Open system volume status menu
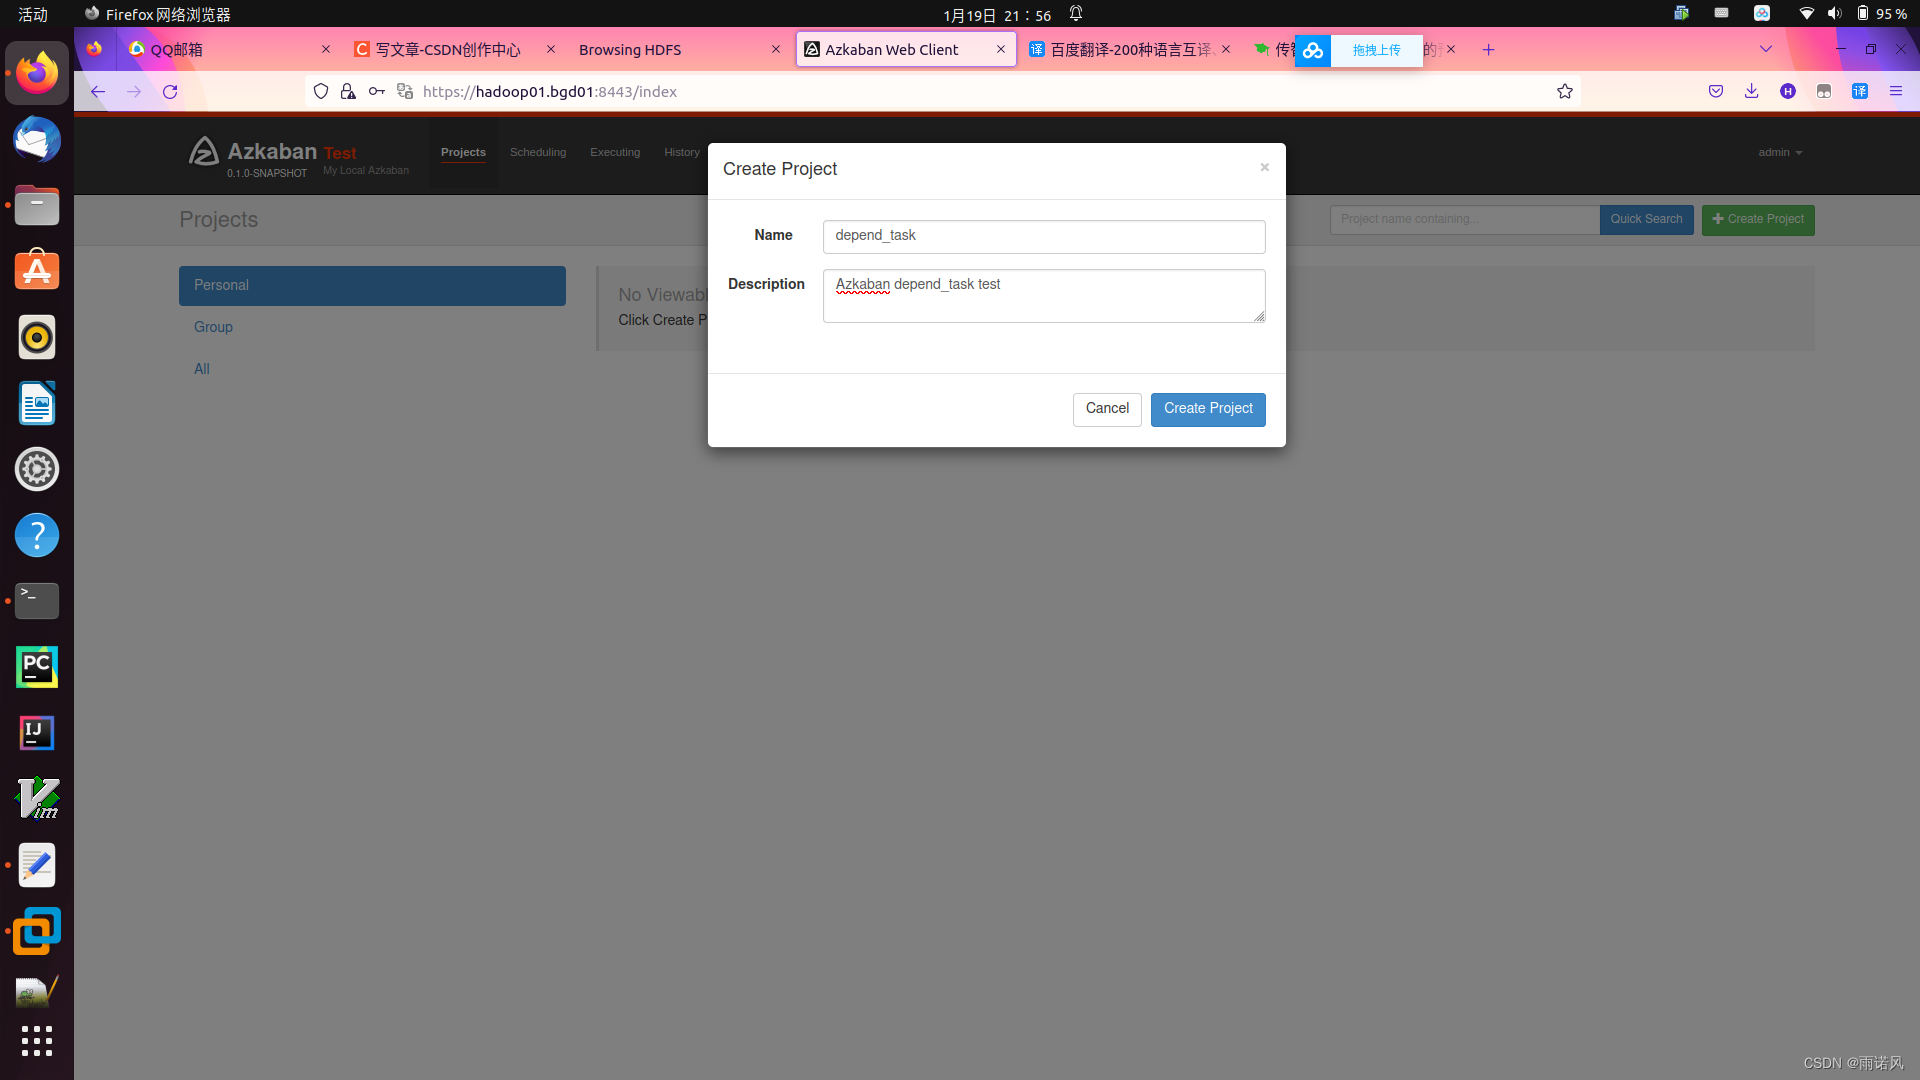This screenshot has height=1080, width=1920. click(x=1834, y=14)
